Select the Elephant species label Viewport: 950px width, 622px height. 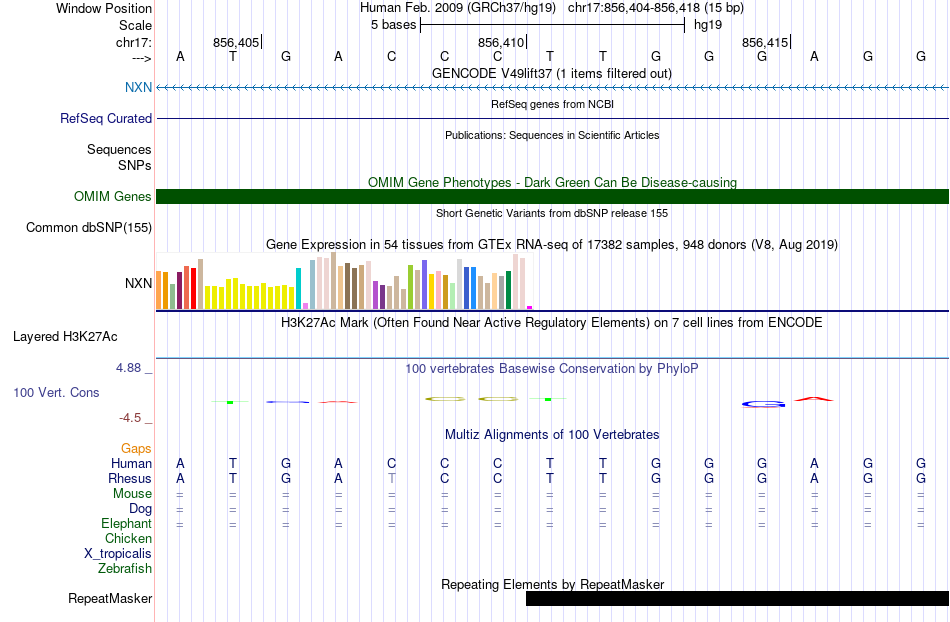(x=126, y=523)
